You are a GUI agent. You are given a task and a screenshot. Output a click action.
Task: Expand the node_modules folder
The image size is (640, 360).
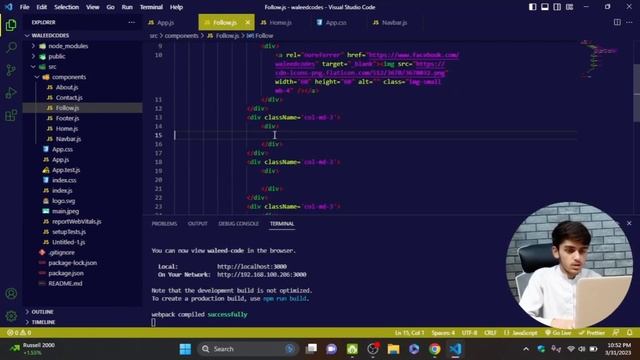coord(68,46)
